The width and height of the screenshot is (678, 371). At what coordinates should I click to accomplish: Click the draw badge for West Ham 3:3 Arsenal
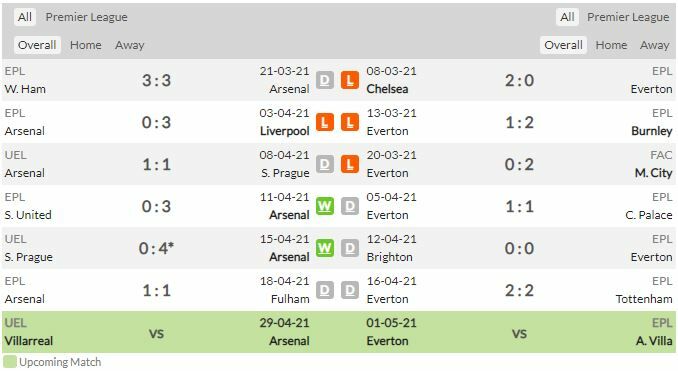pyautogui.click(x=325, y=80)
